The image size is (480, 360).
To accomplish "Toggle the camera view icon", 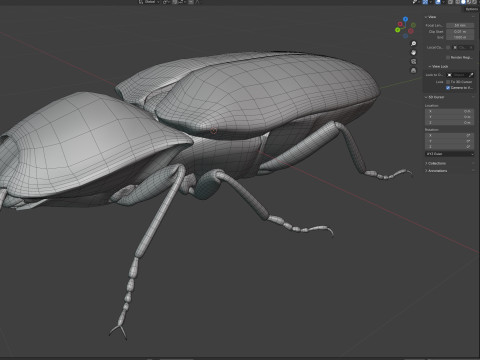I will pos(414,62).
